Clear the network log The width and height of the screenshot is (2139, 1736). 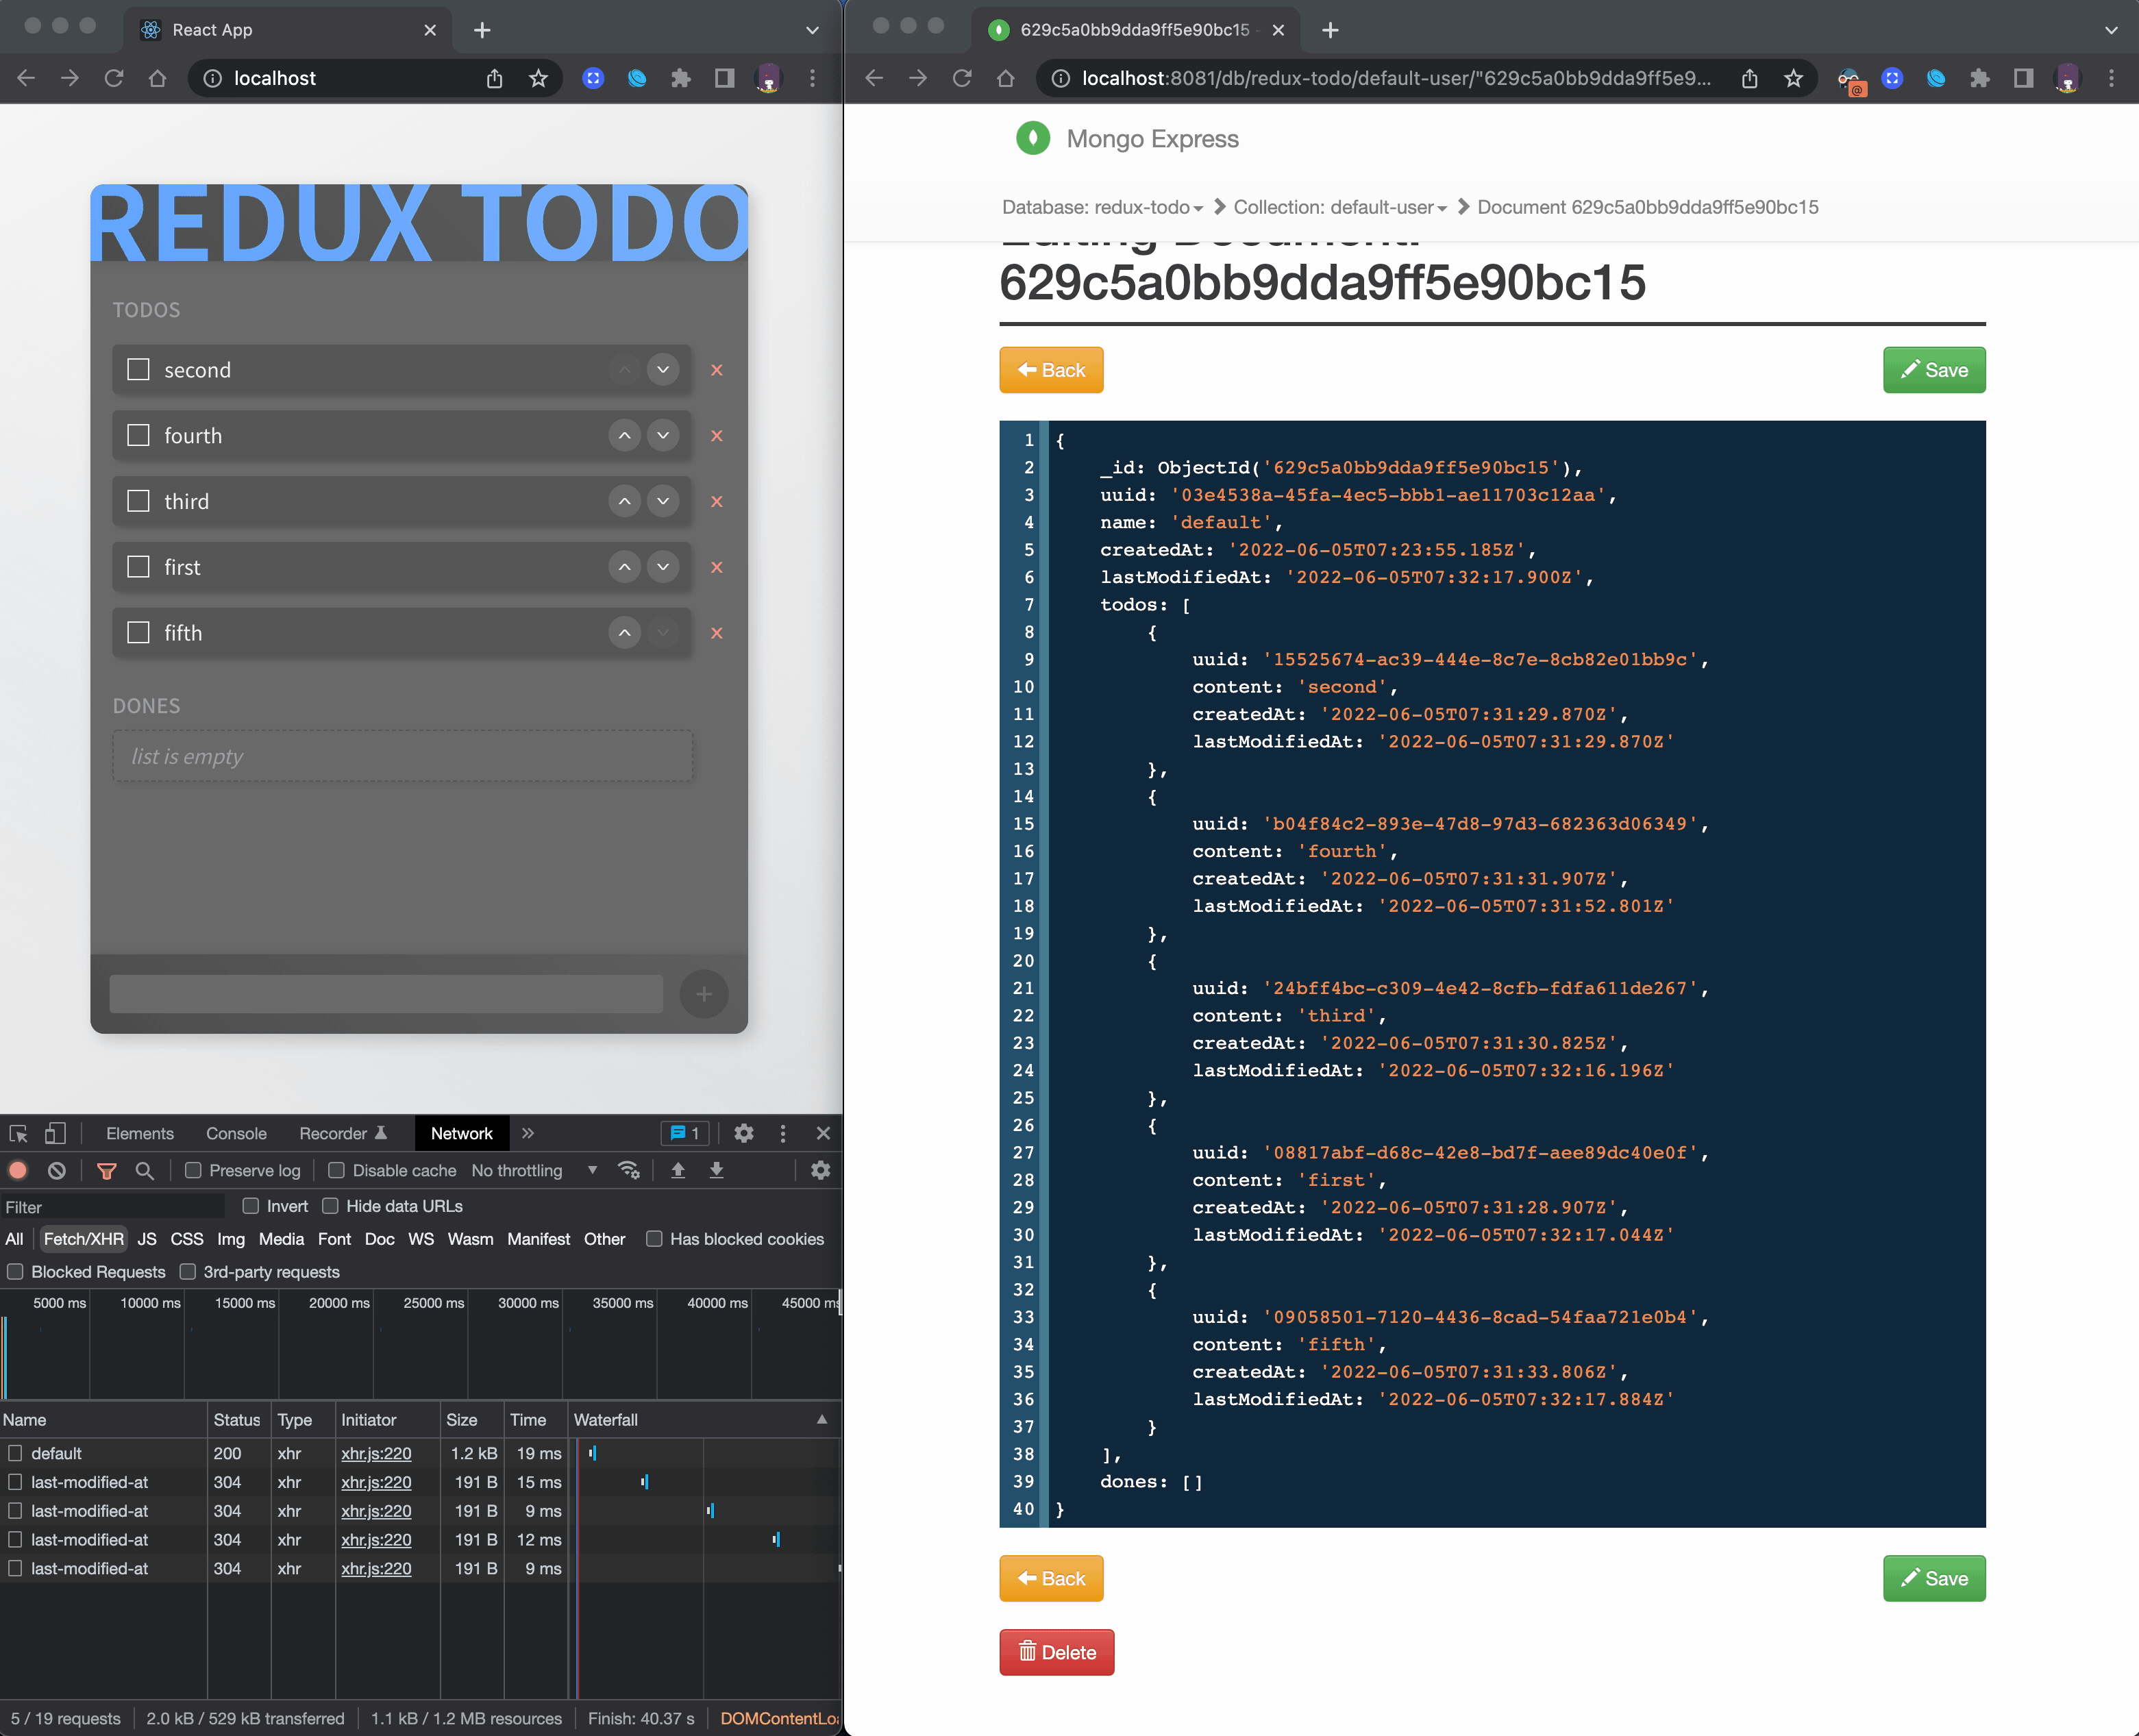[x=57, y=1170]
